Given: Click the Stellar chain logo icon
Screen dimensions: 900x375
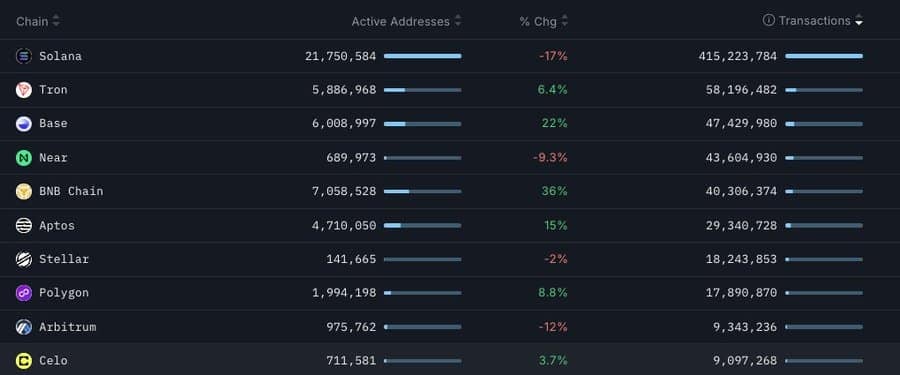Looking at the screenshot, I should [24, 260].
